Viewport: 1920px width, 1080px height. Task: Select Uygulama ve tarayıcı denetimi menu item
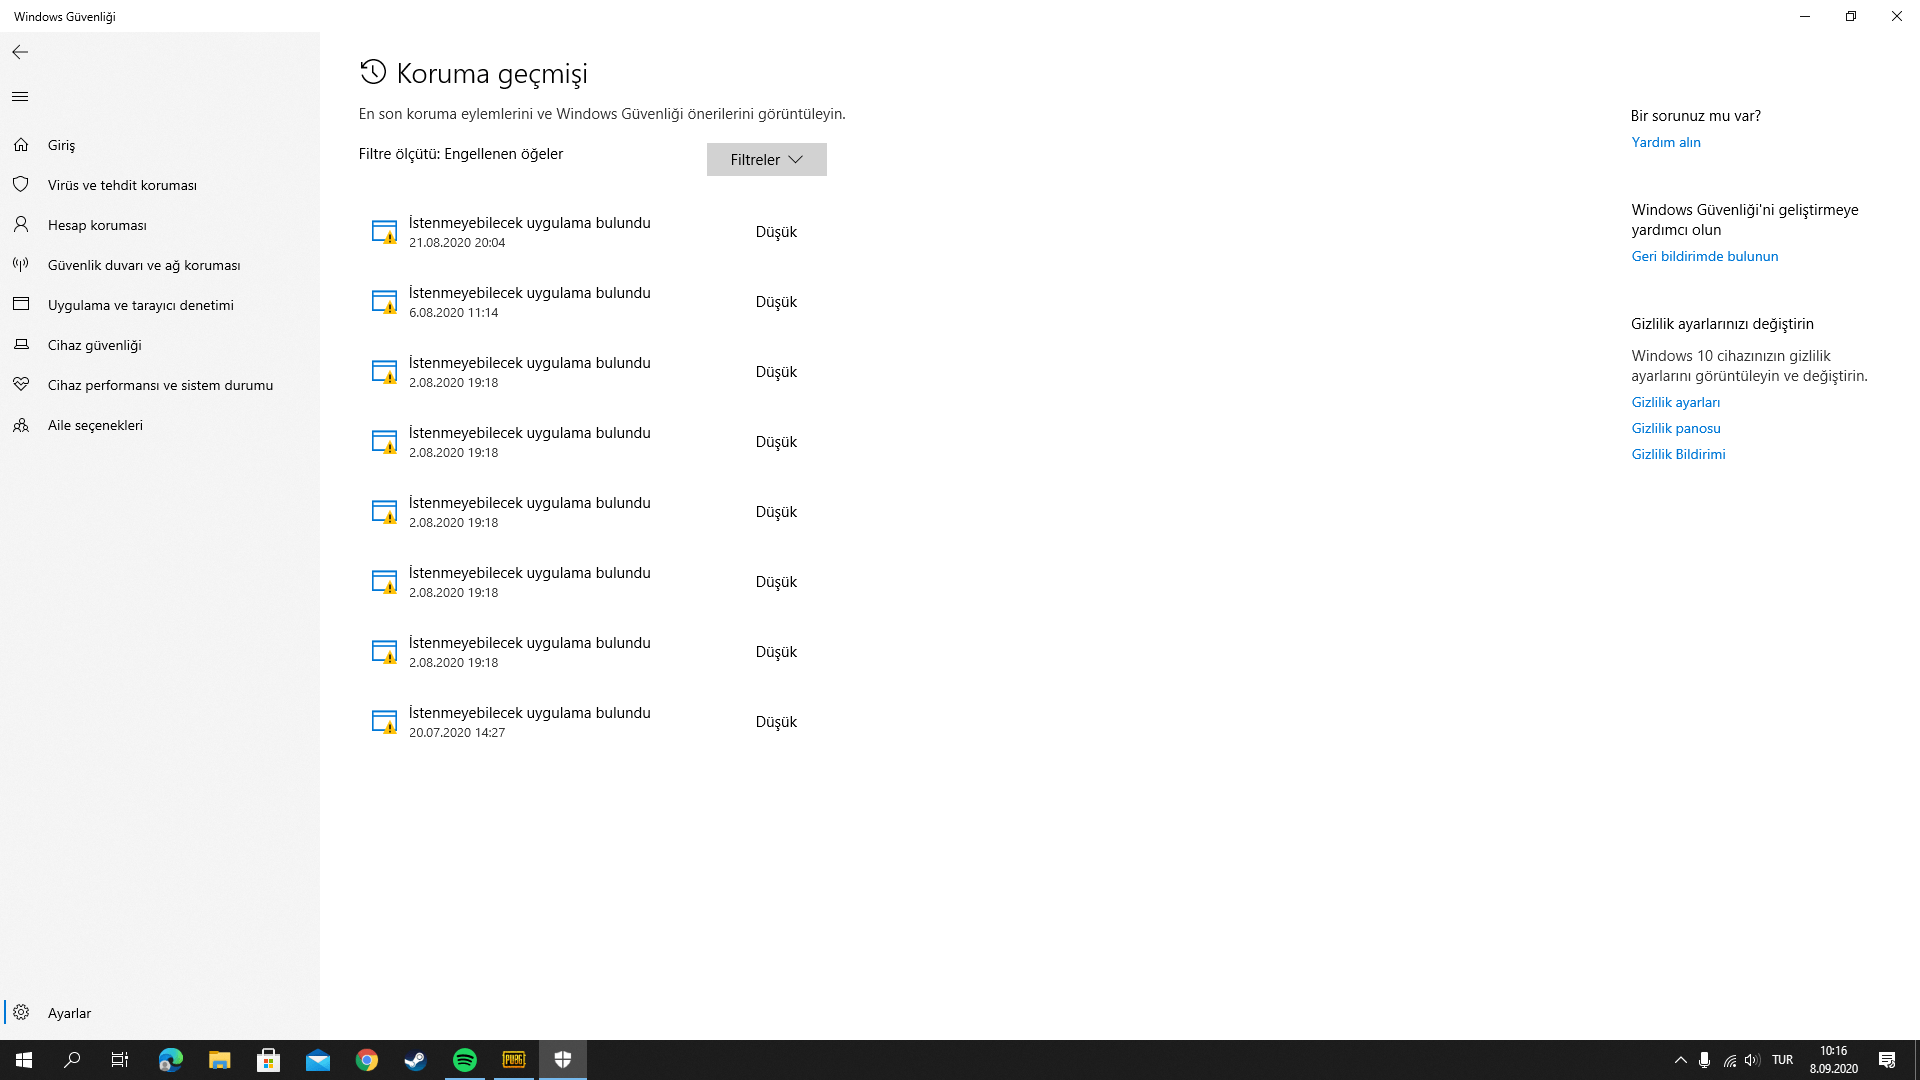pos(140,305)
